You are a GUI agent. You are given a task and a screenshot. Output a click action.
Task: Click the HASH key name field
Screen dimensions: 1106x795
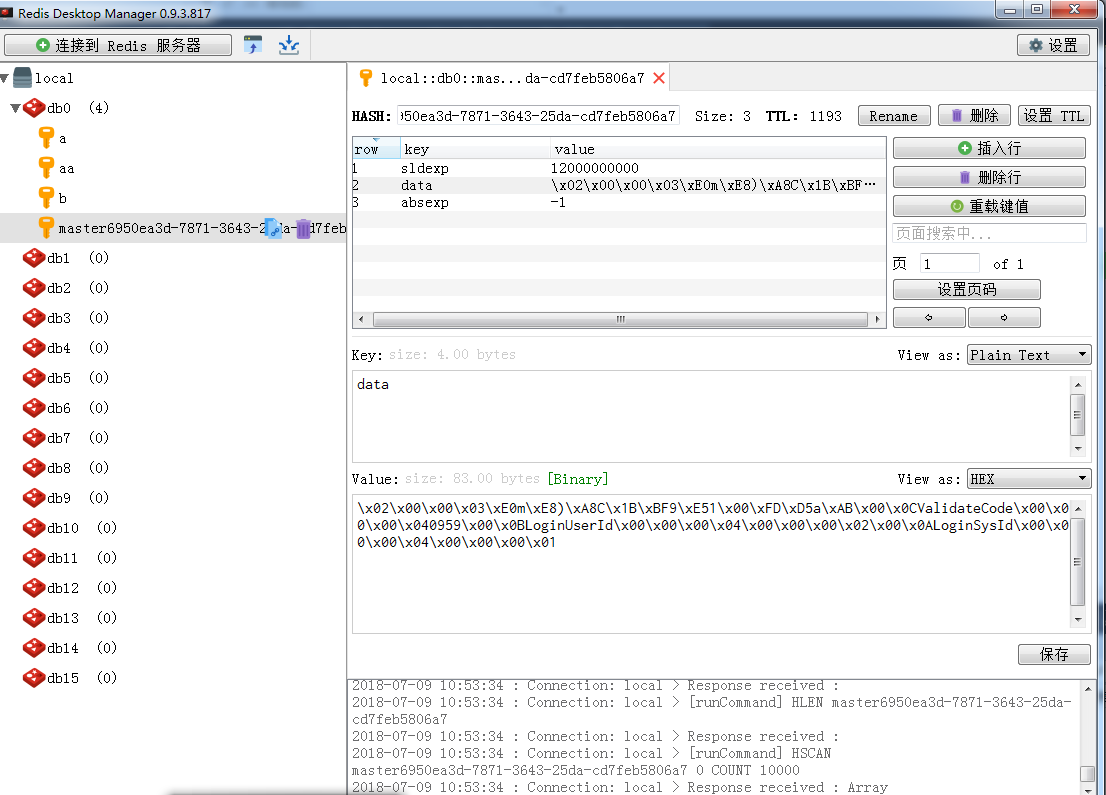[x=538, y=116]
